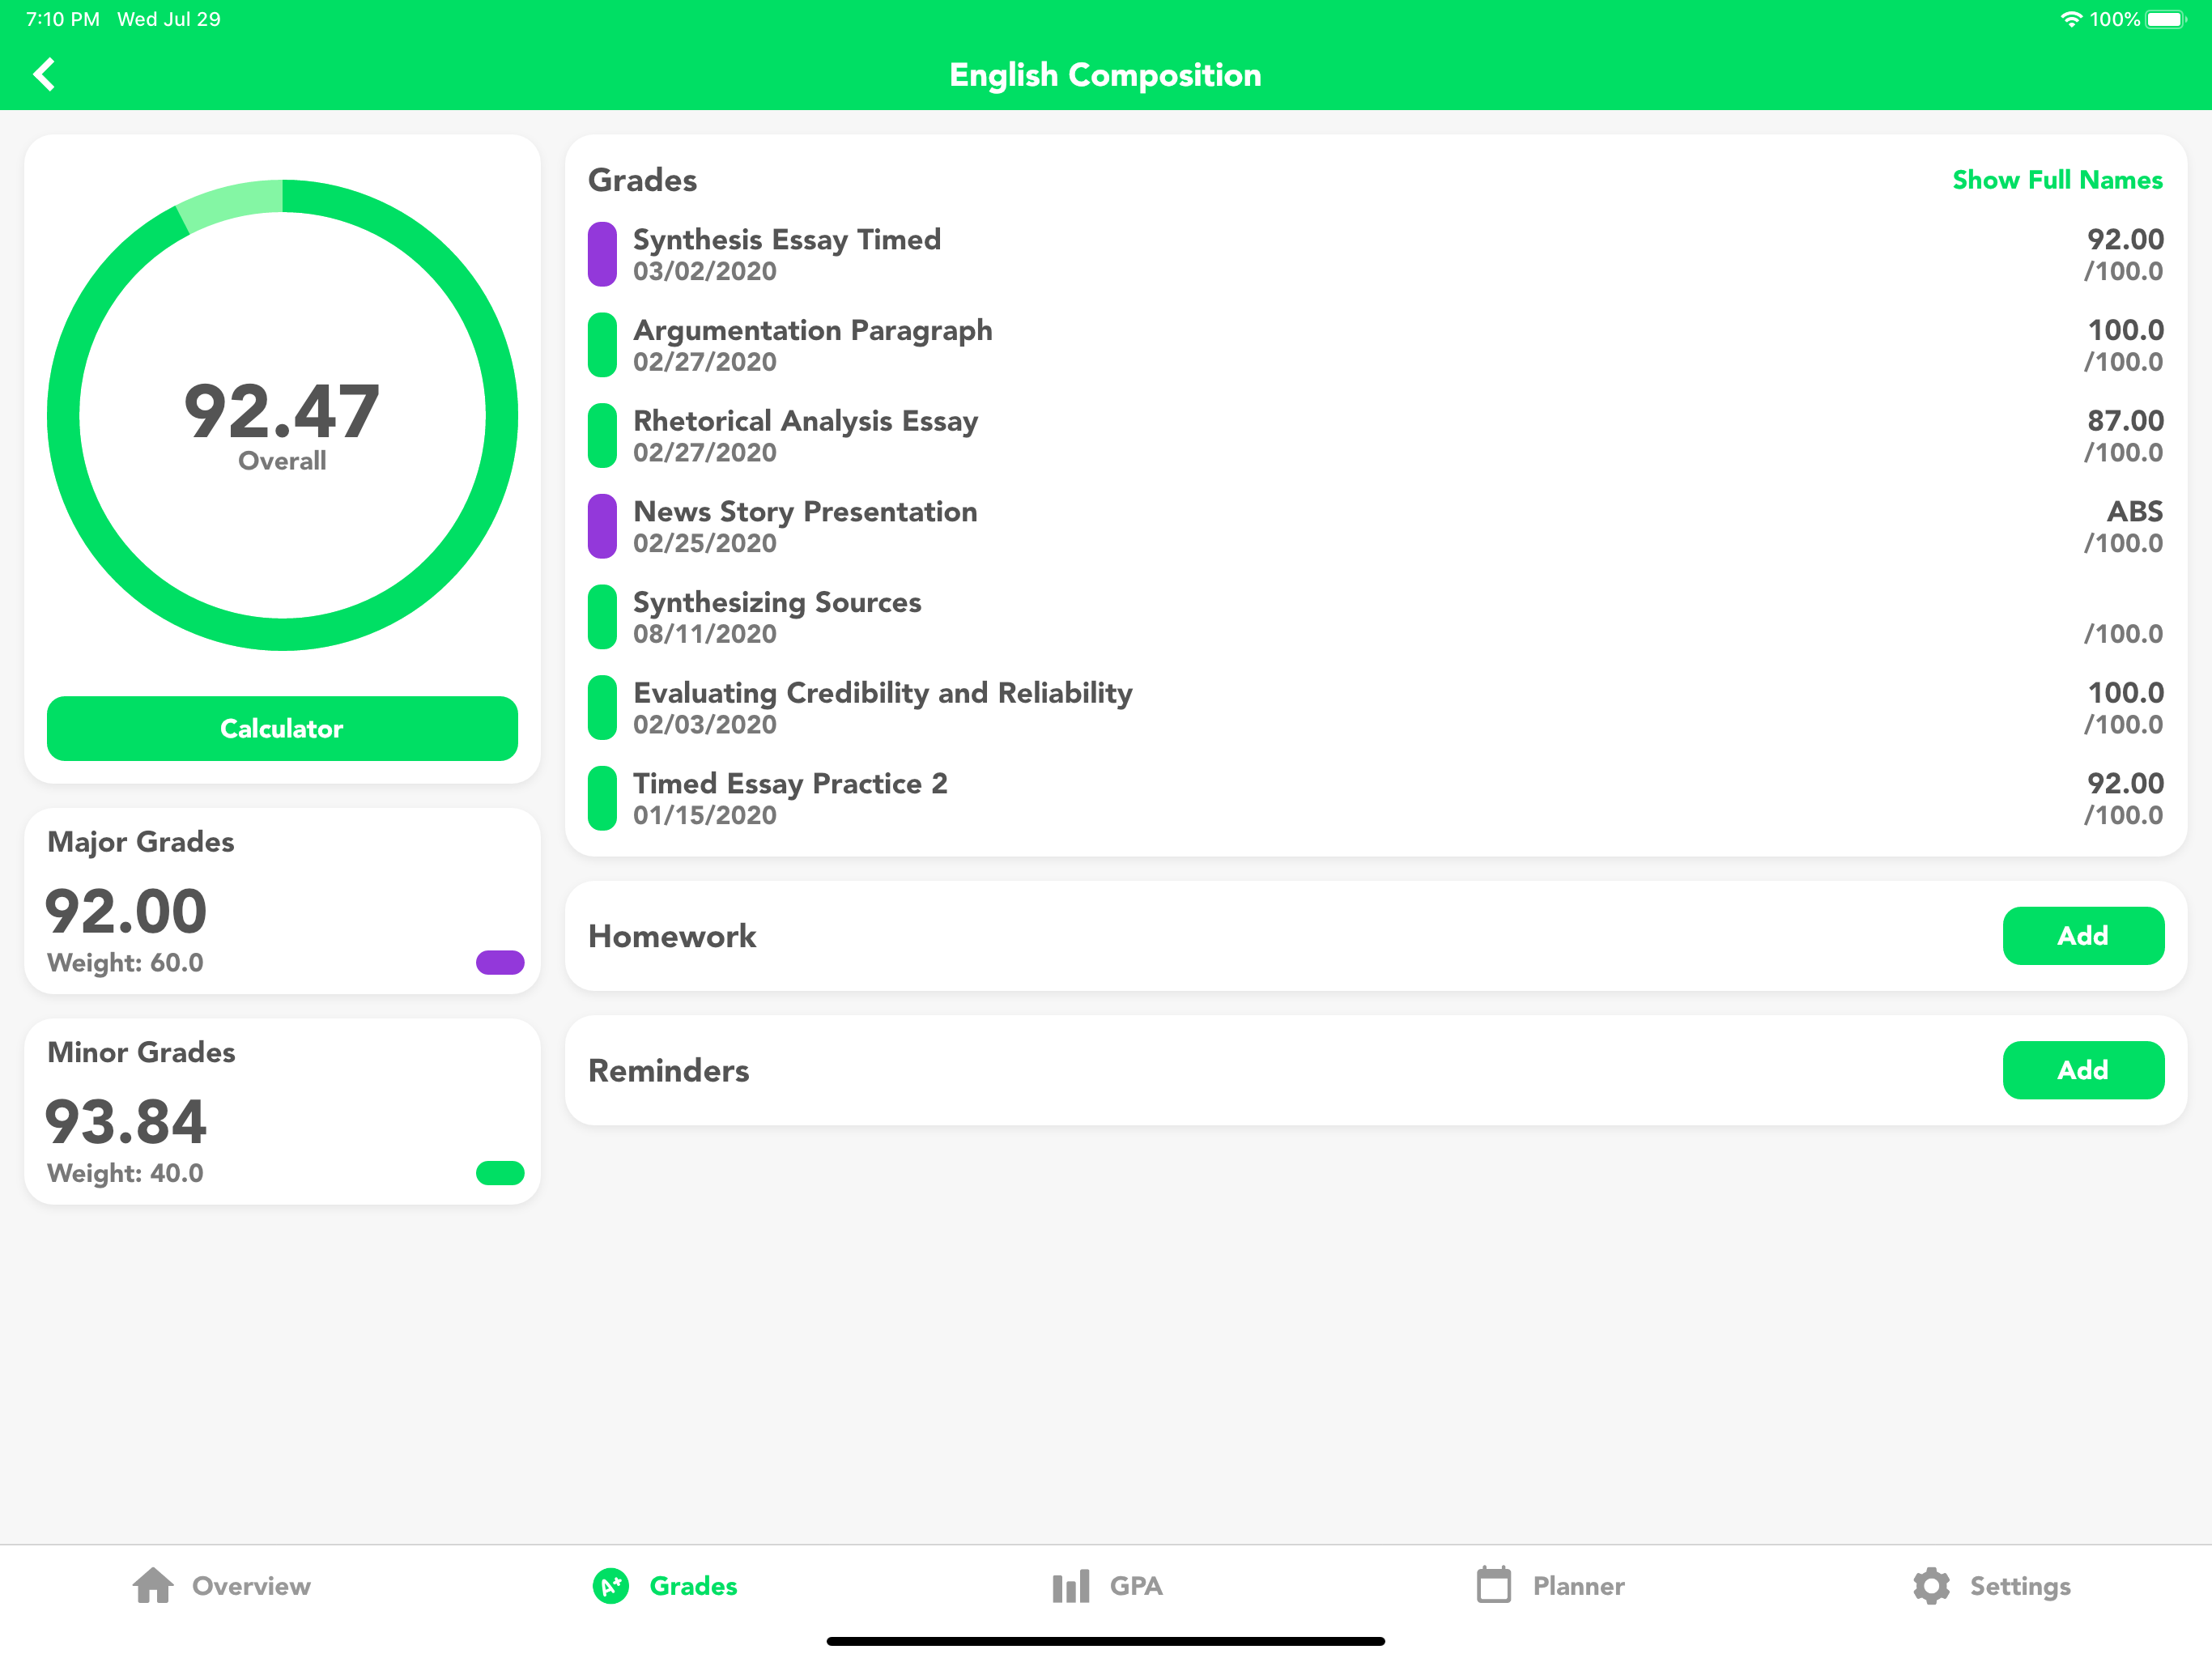Select the Minor Grades category card

[282, 1110]
